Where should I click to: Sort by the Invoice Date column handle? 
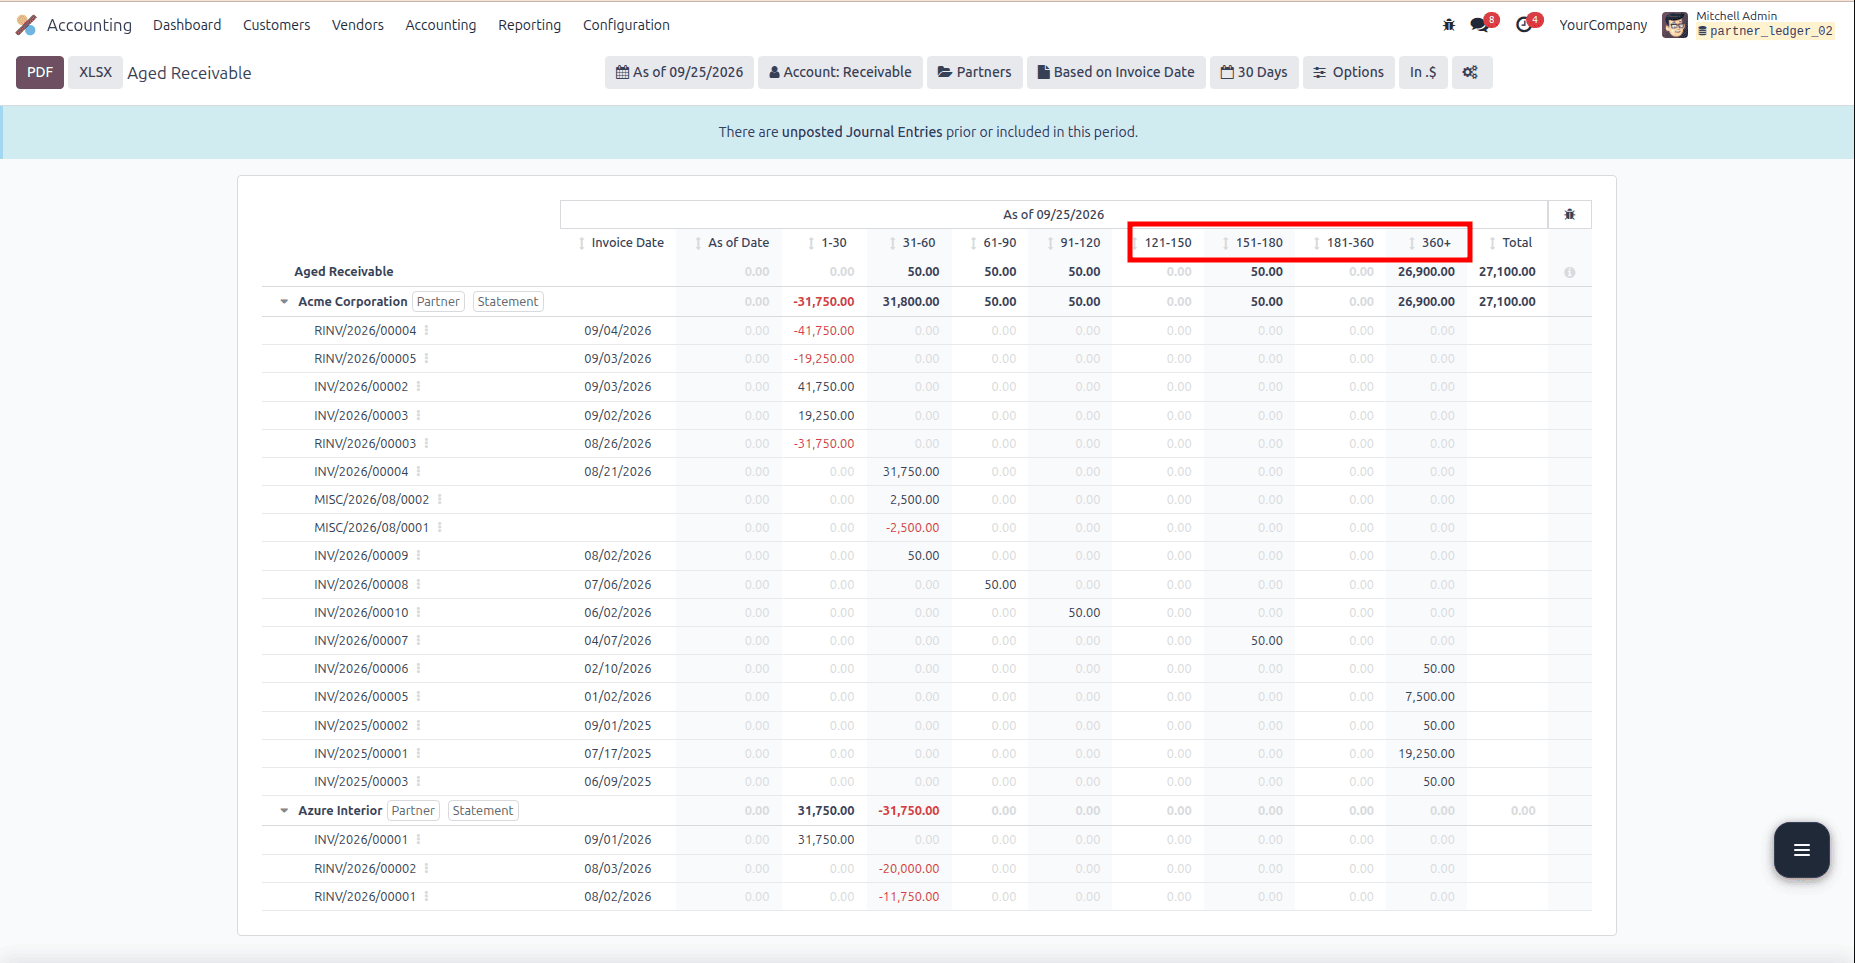(x=582, y=243)
